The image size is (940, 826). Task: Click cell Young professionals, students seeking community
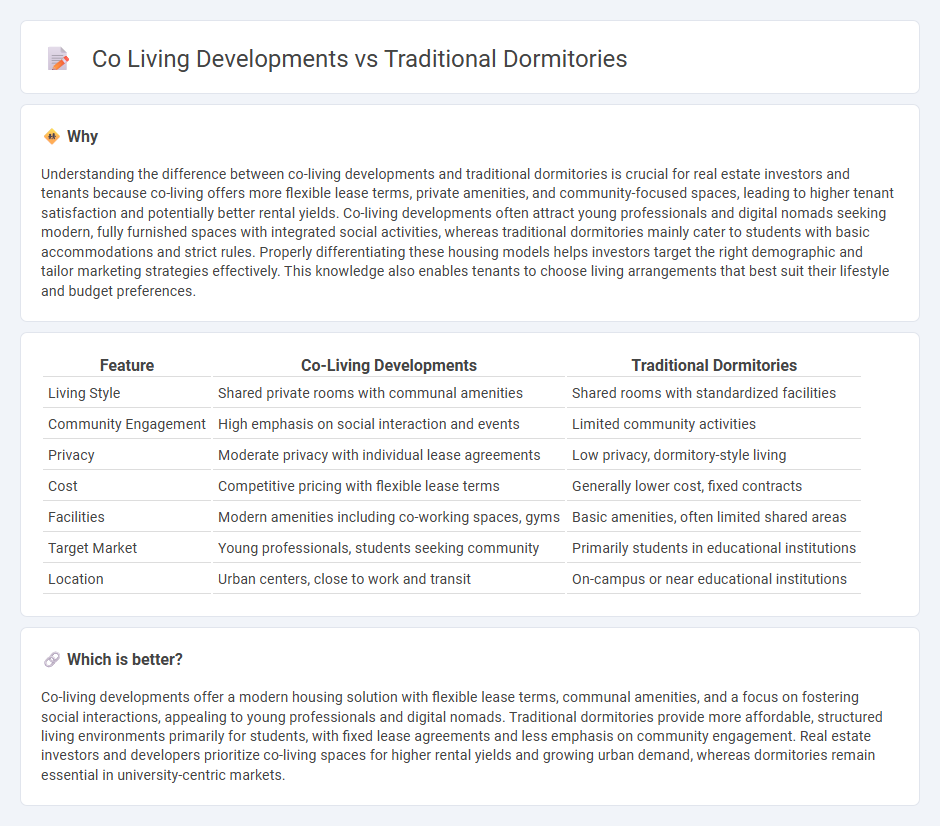coord(378,548)
